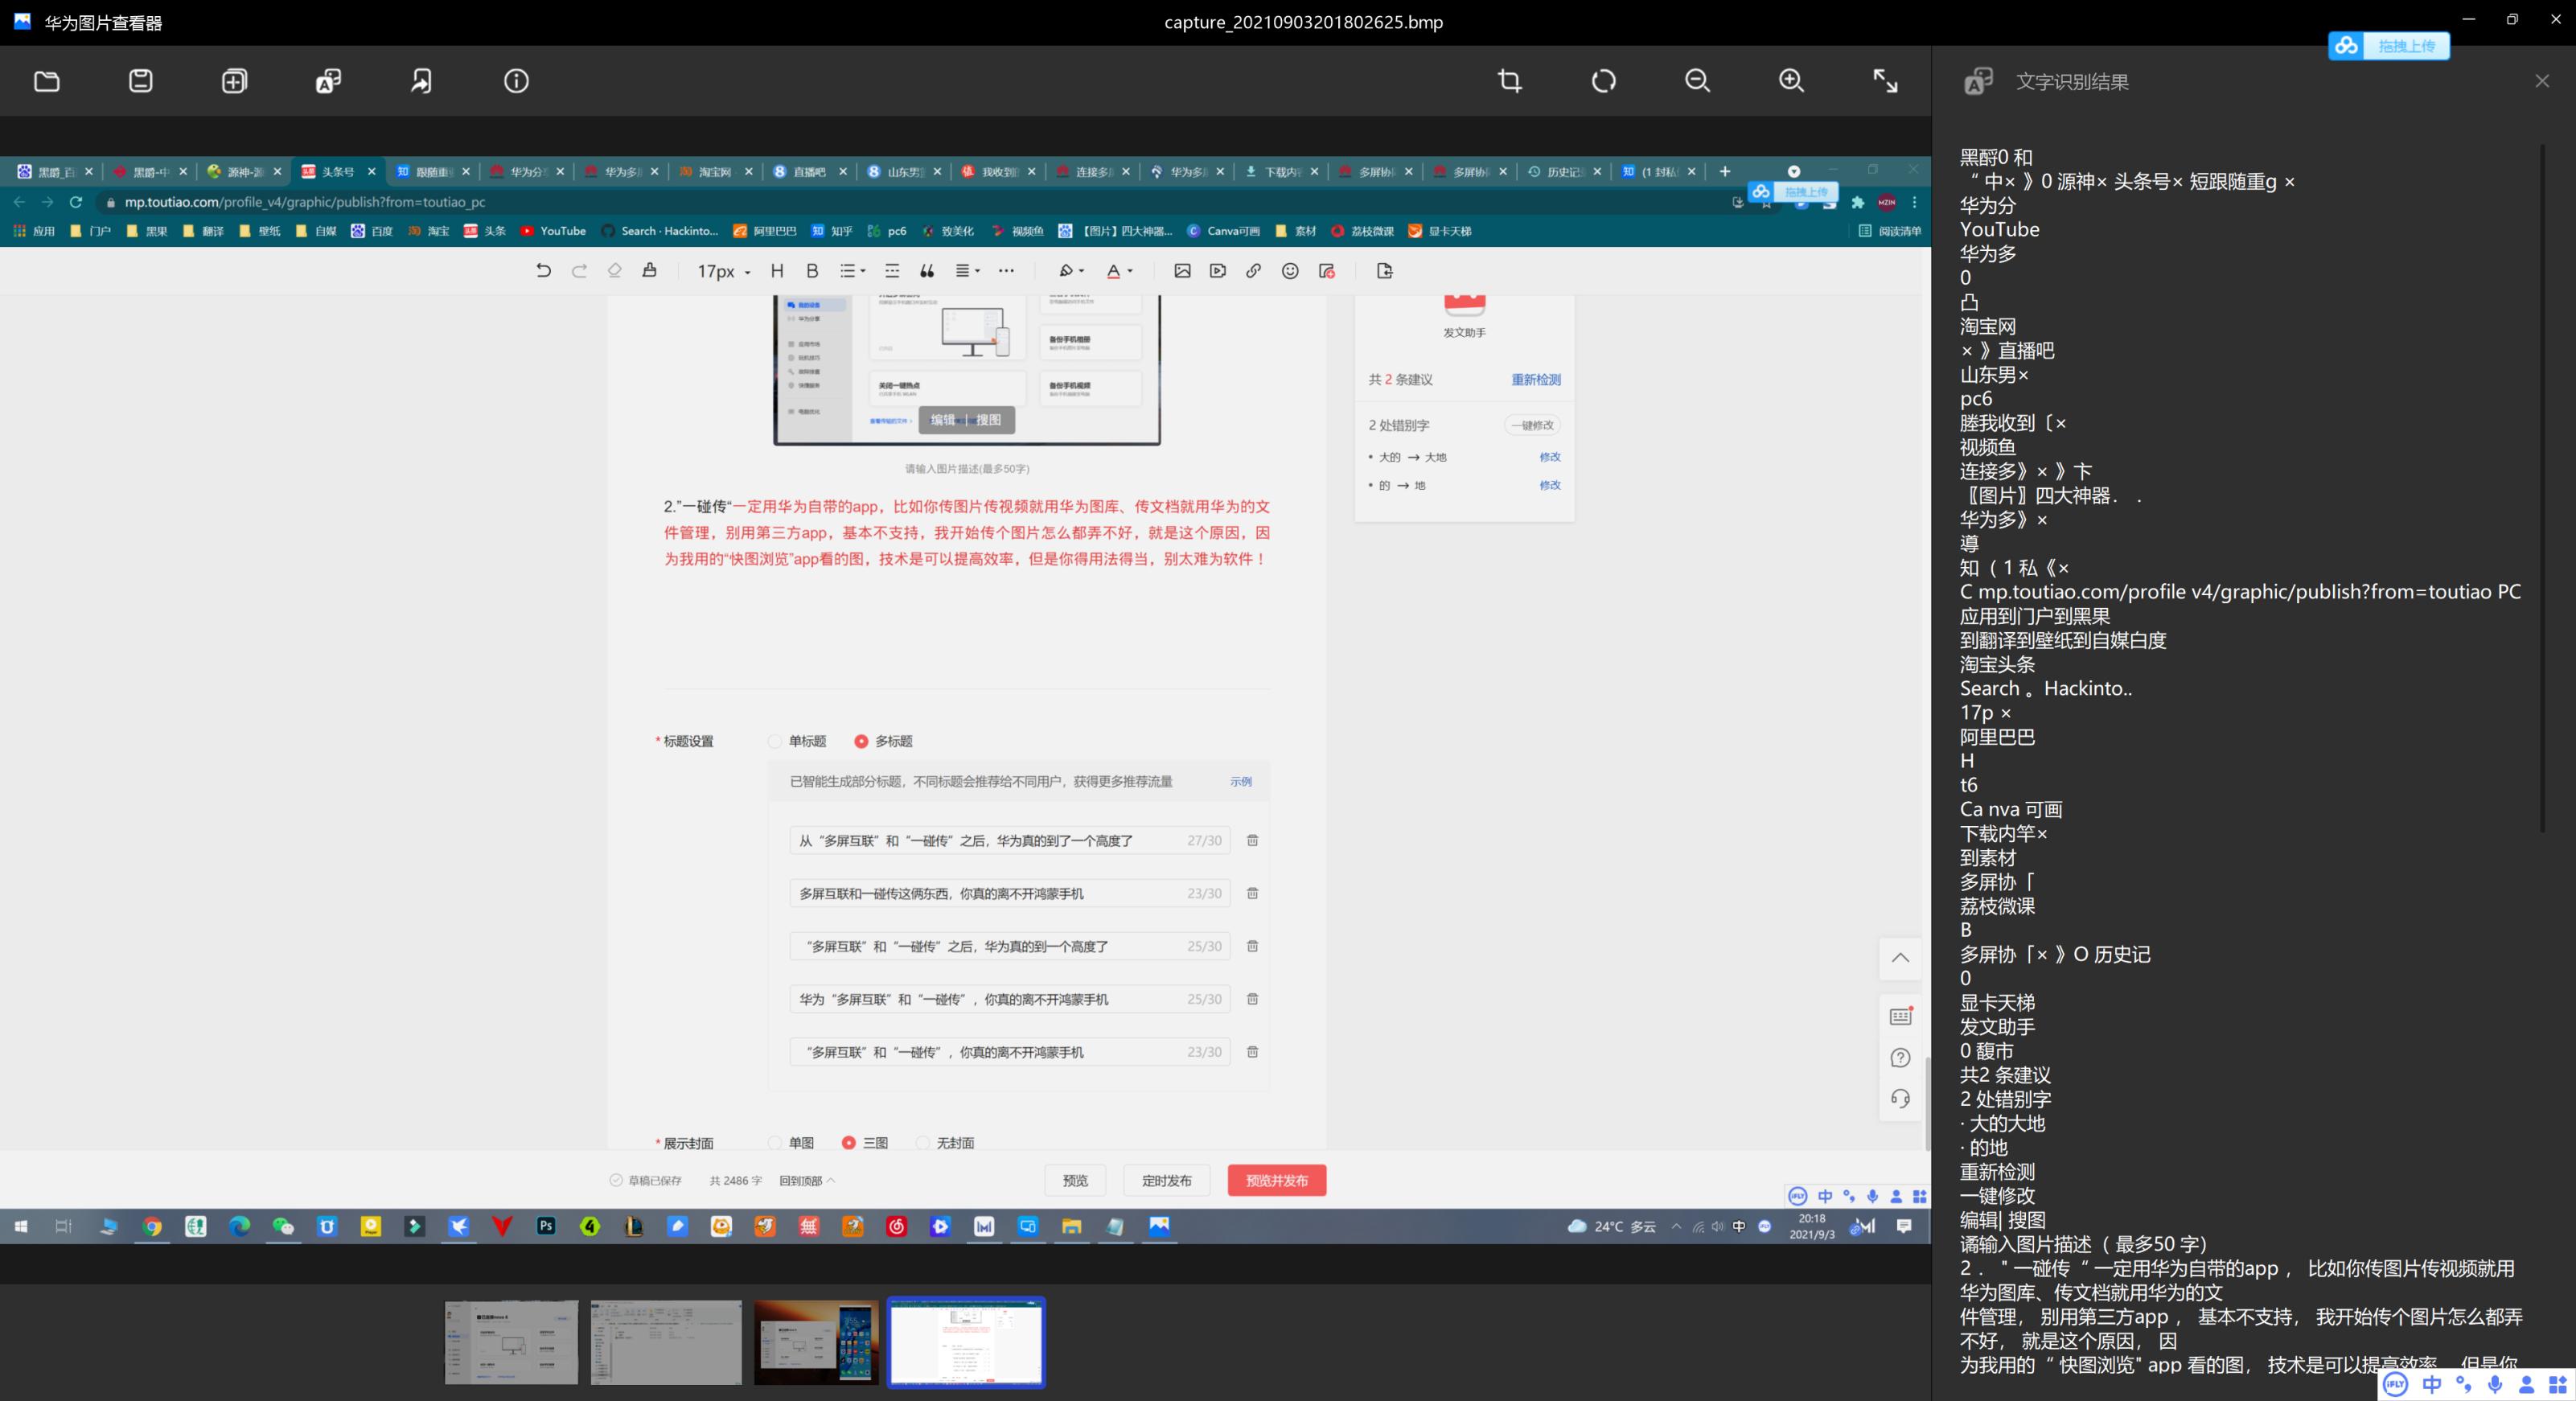Enter full screen with the expand arrows icon

pyautogui.click(x=1885, y=81)
